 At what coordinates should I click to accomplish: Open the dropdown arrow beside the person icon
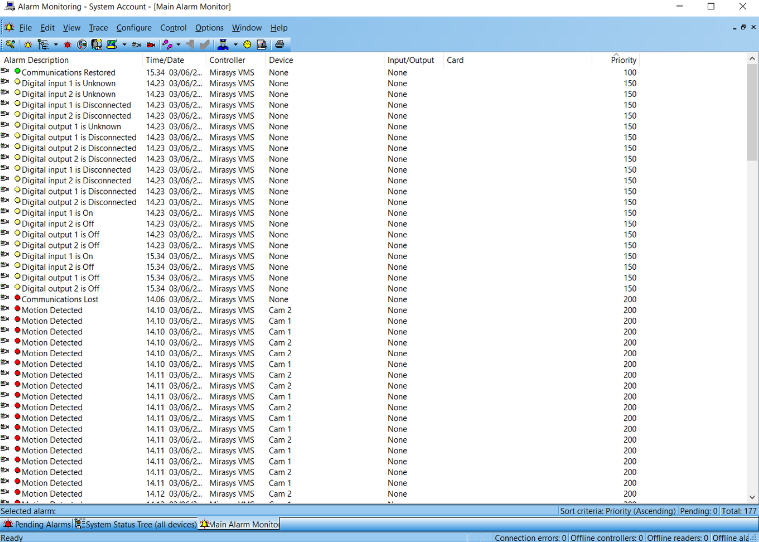(236, 44)
